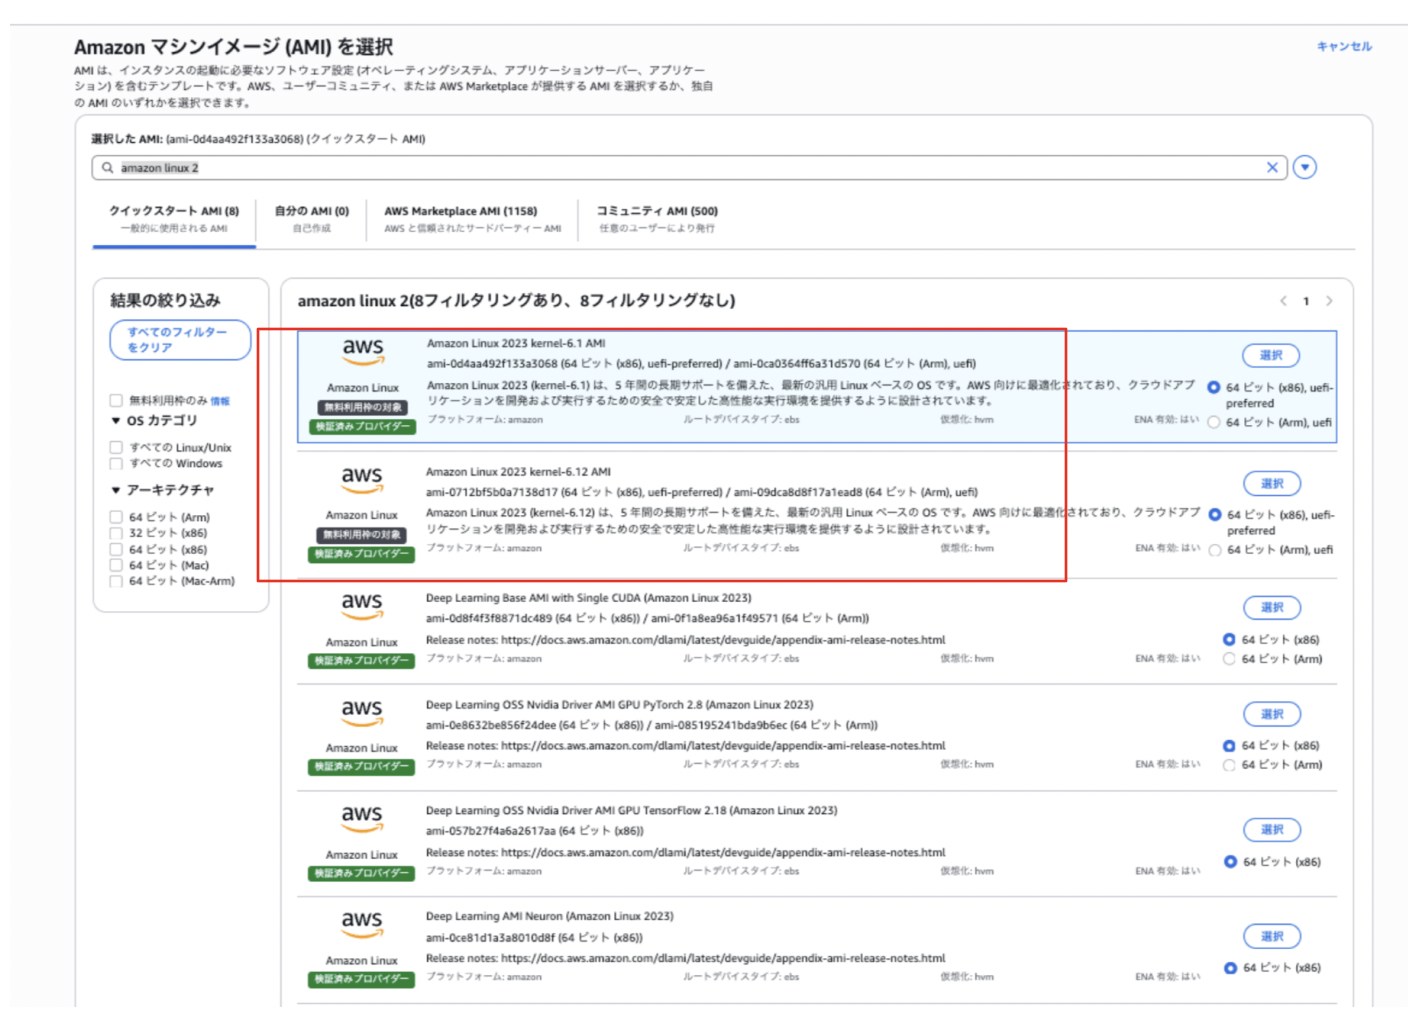Click the aws logo of Amazon Linux 2023 kernel-6.12
Image resolution: width=1408 pixels, height=1030 pixels.
362,479
